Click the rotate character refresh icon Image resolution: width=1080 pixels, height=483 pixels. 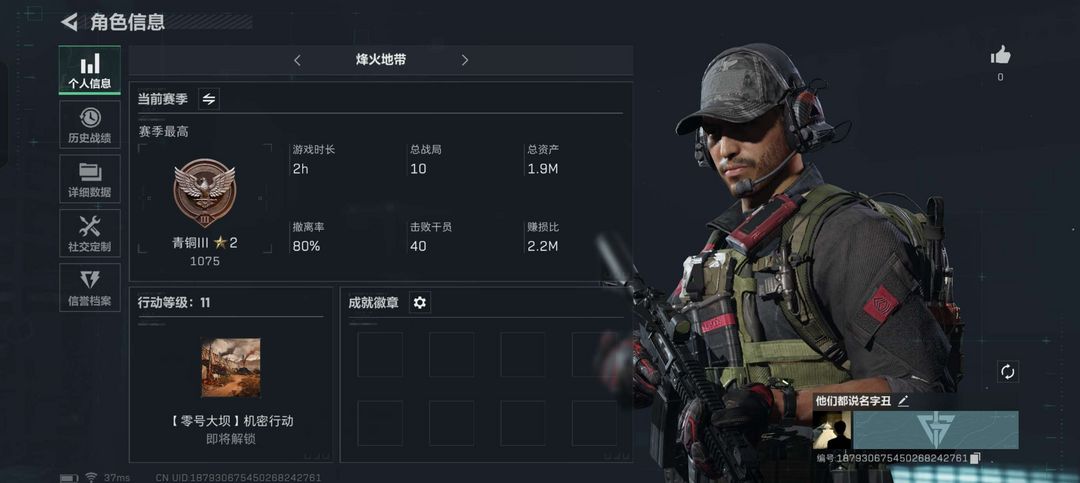click(x=1007, y=372)
